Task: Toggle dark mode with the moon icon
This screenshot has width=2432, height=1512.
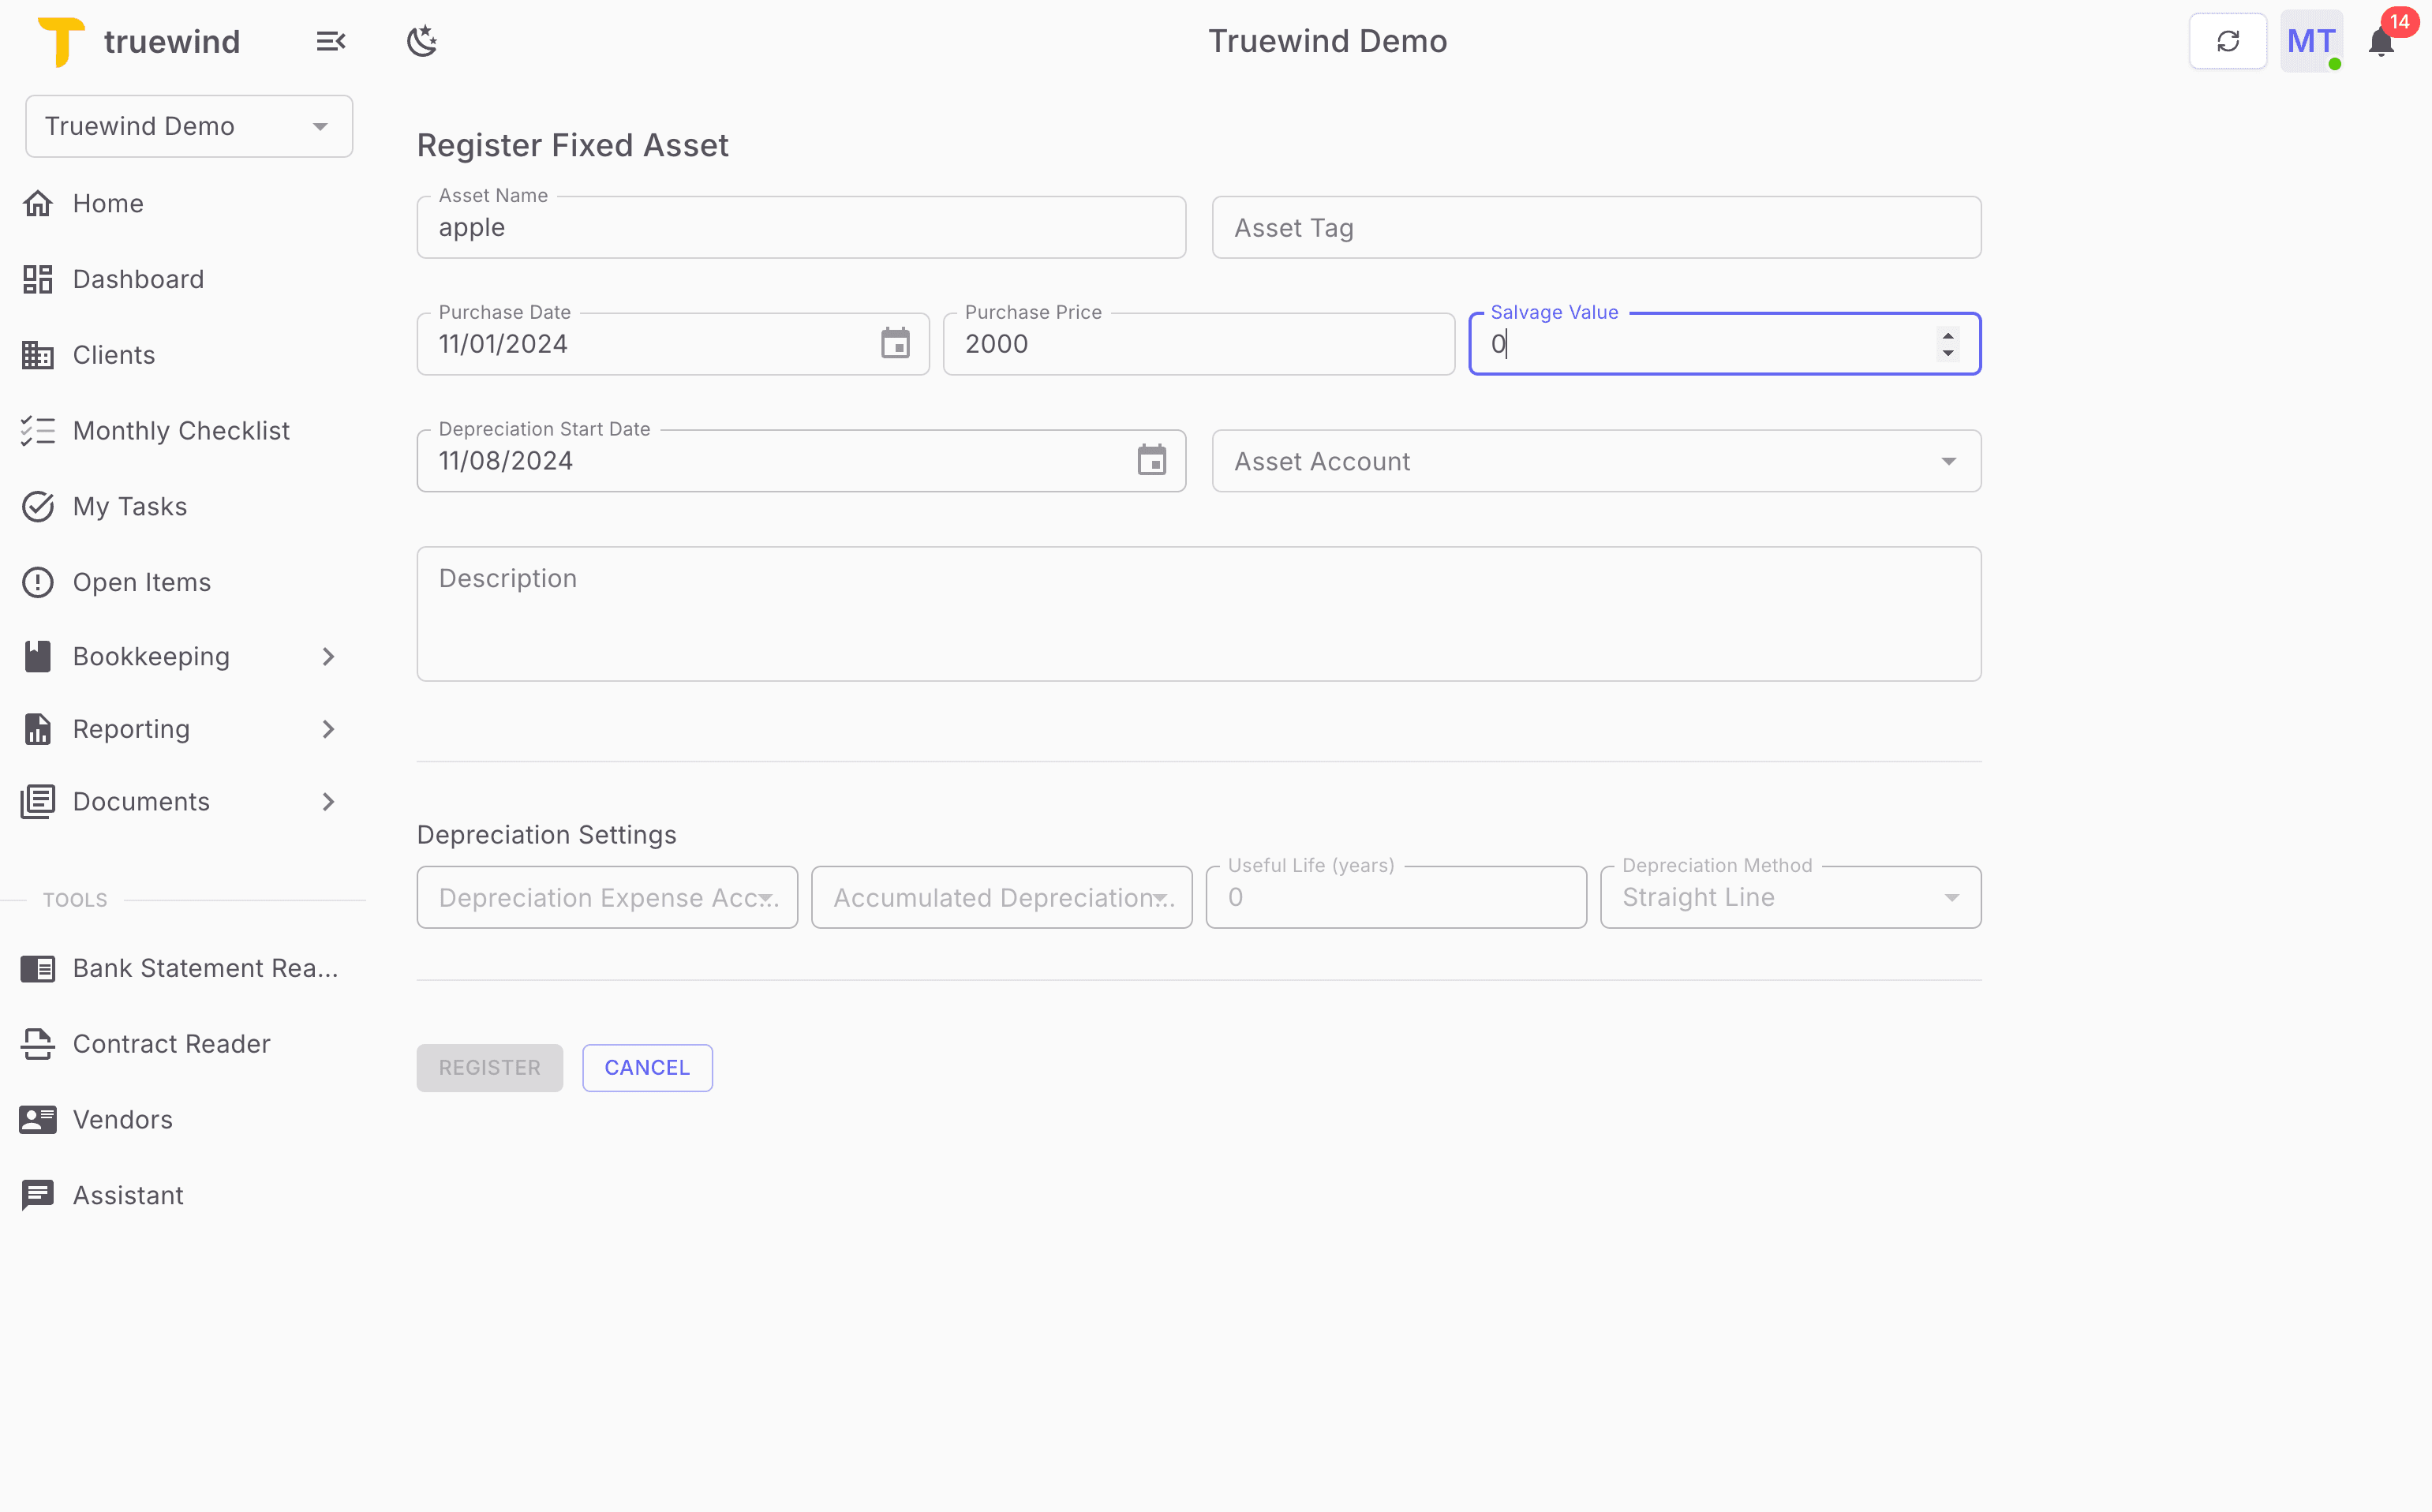Action: [422, 40]
